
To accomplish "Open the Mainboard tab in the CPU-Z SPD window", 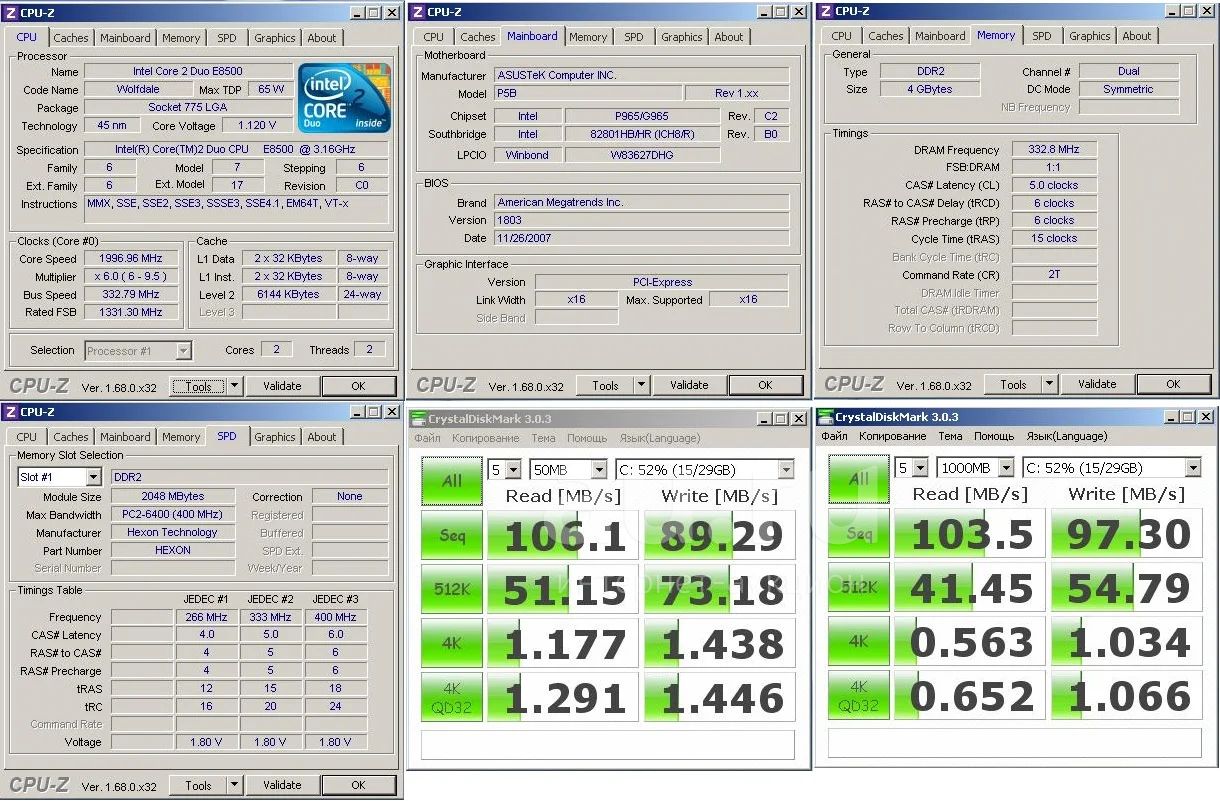I will 125,437.
